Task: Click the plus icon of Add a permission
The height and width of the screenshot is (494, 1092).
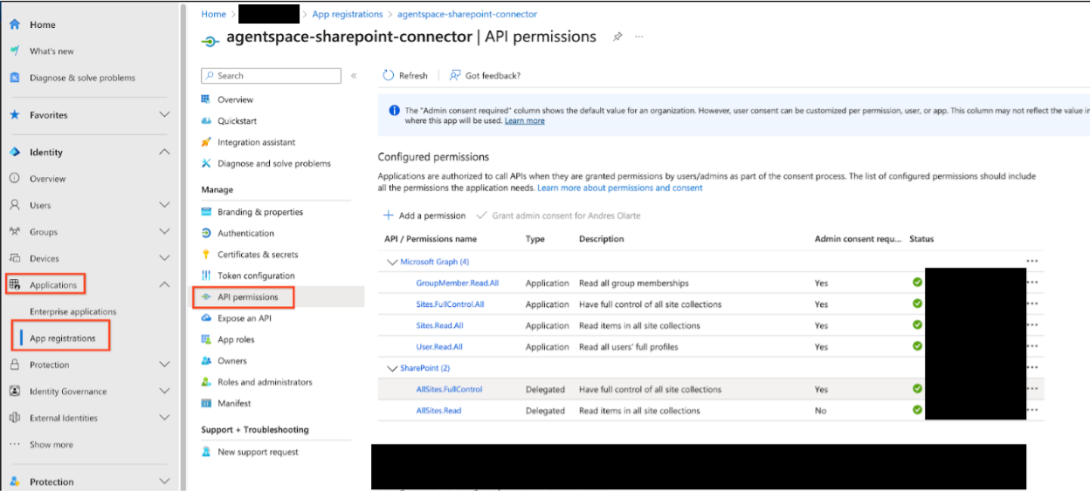Action: 389,215
